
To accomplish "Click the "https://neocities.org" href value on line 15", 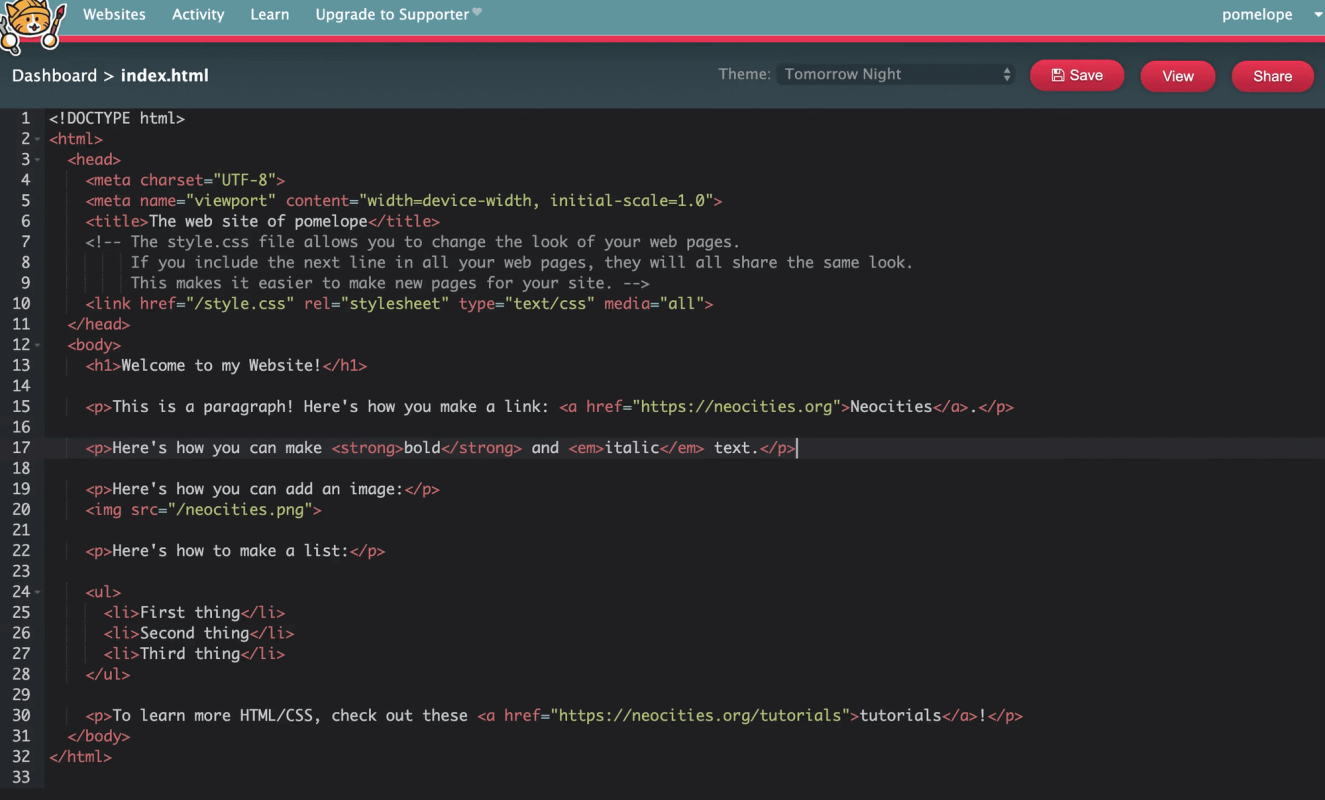I will [736, 407].
